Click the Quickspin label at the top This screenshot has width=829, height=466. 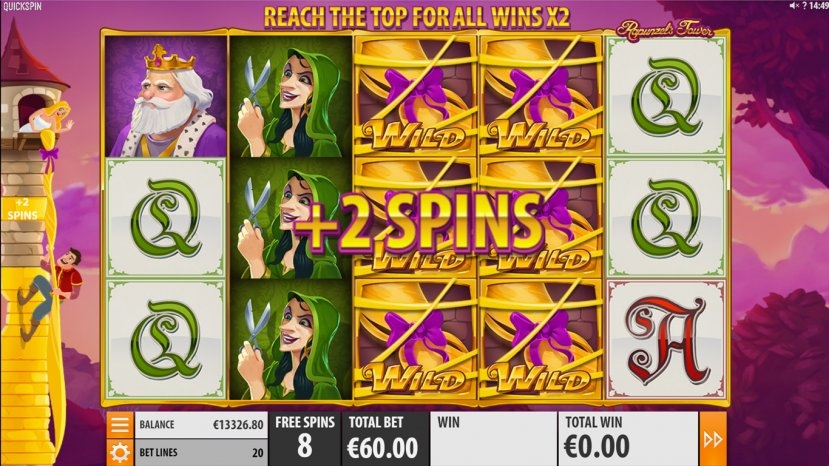coord(22,6)
